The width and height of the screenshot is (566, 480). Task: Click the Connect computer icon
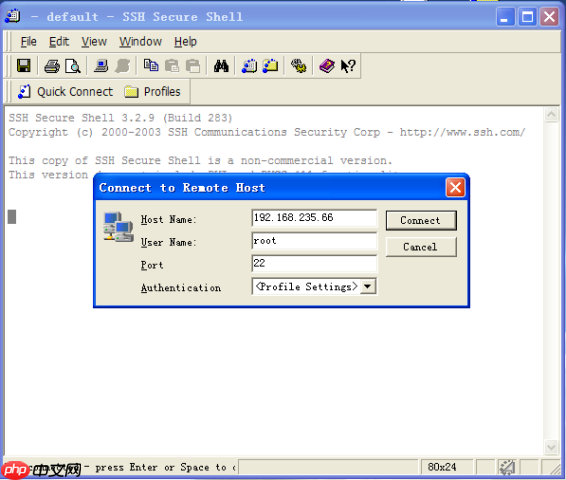[x=101, y=66]
